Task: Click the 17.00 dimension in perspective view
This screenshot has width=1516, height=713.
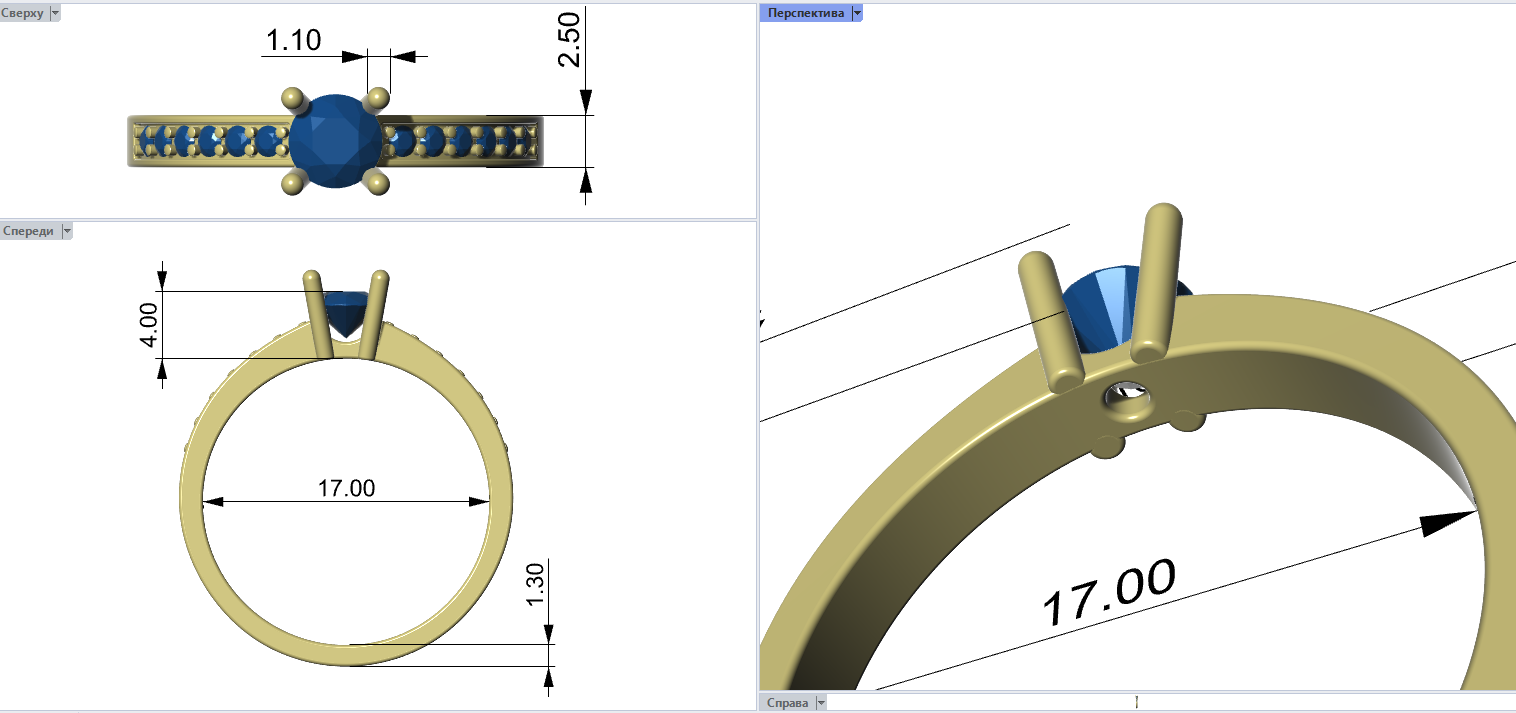Action: 1107,593
